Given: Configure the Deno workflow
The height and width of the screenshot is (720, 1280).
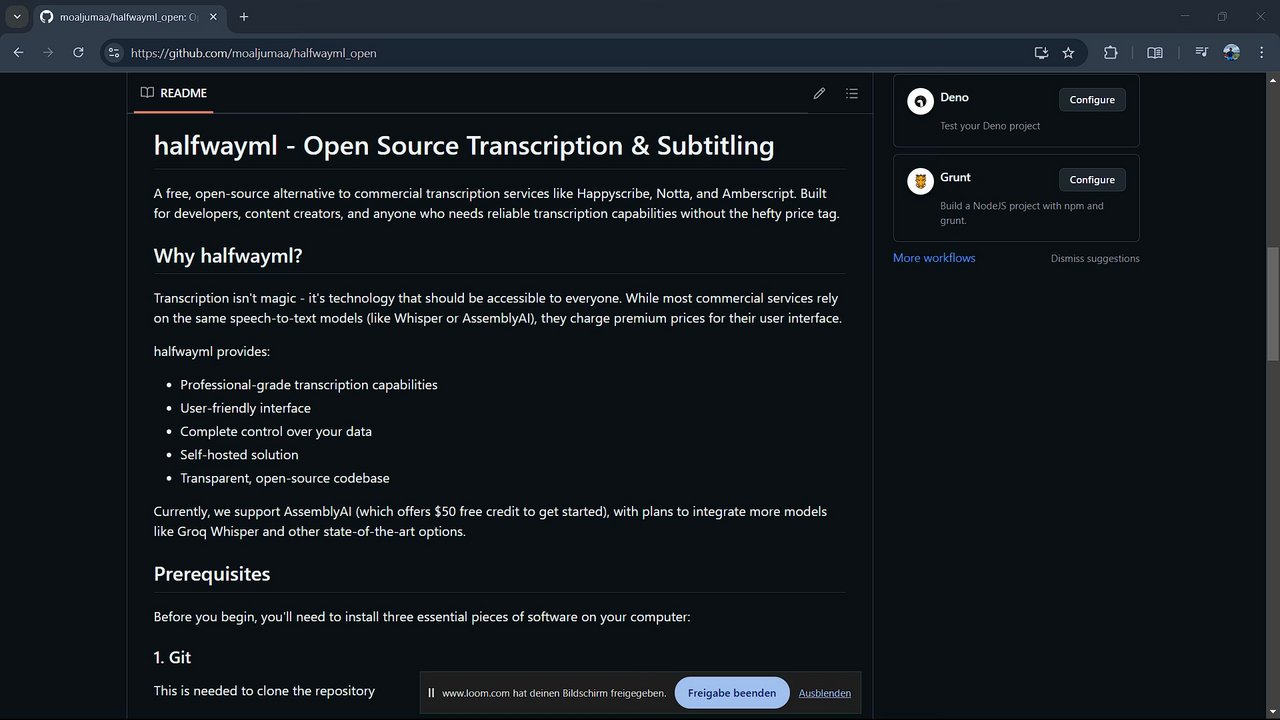Looking at the screenshot, I should pos(1092,100).
